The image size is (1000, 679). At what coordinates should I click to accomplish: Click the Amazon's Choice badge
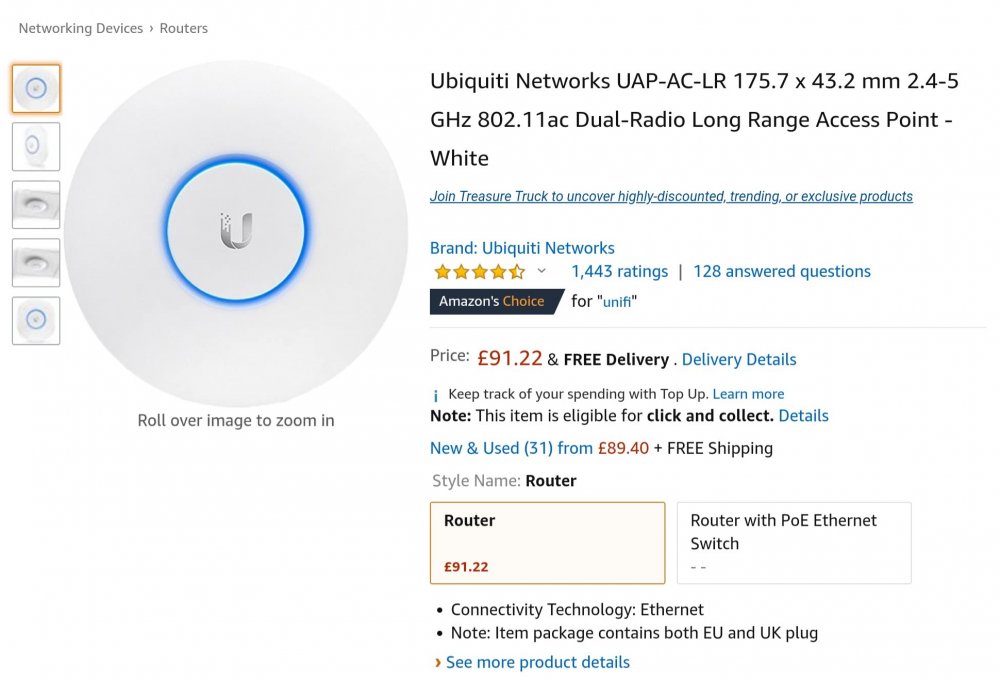click(x=496, y=302)
